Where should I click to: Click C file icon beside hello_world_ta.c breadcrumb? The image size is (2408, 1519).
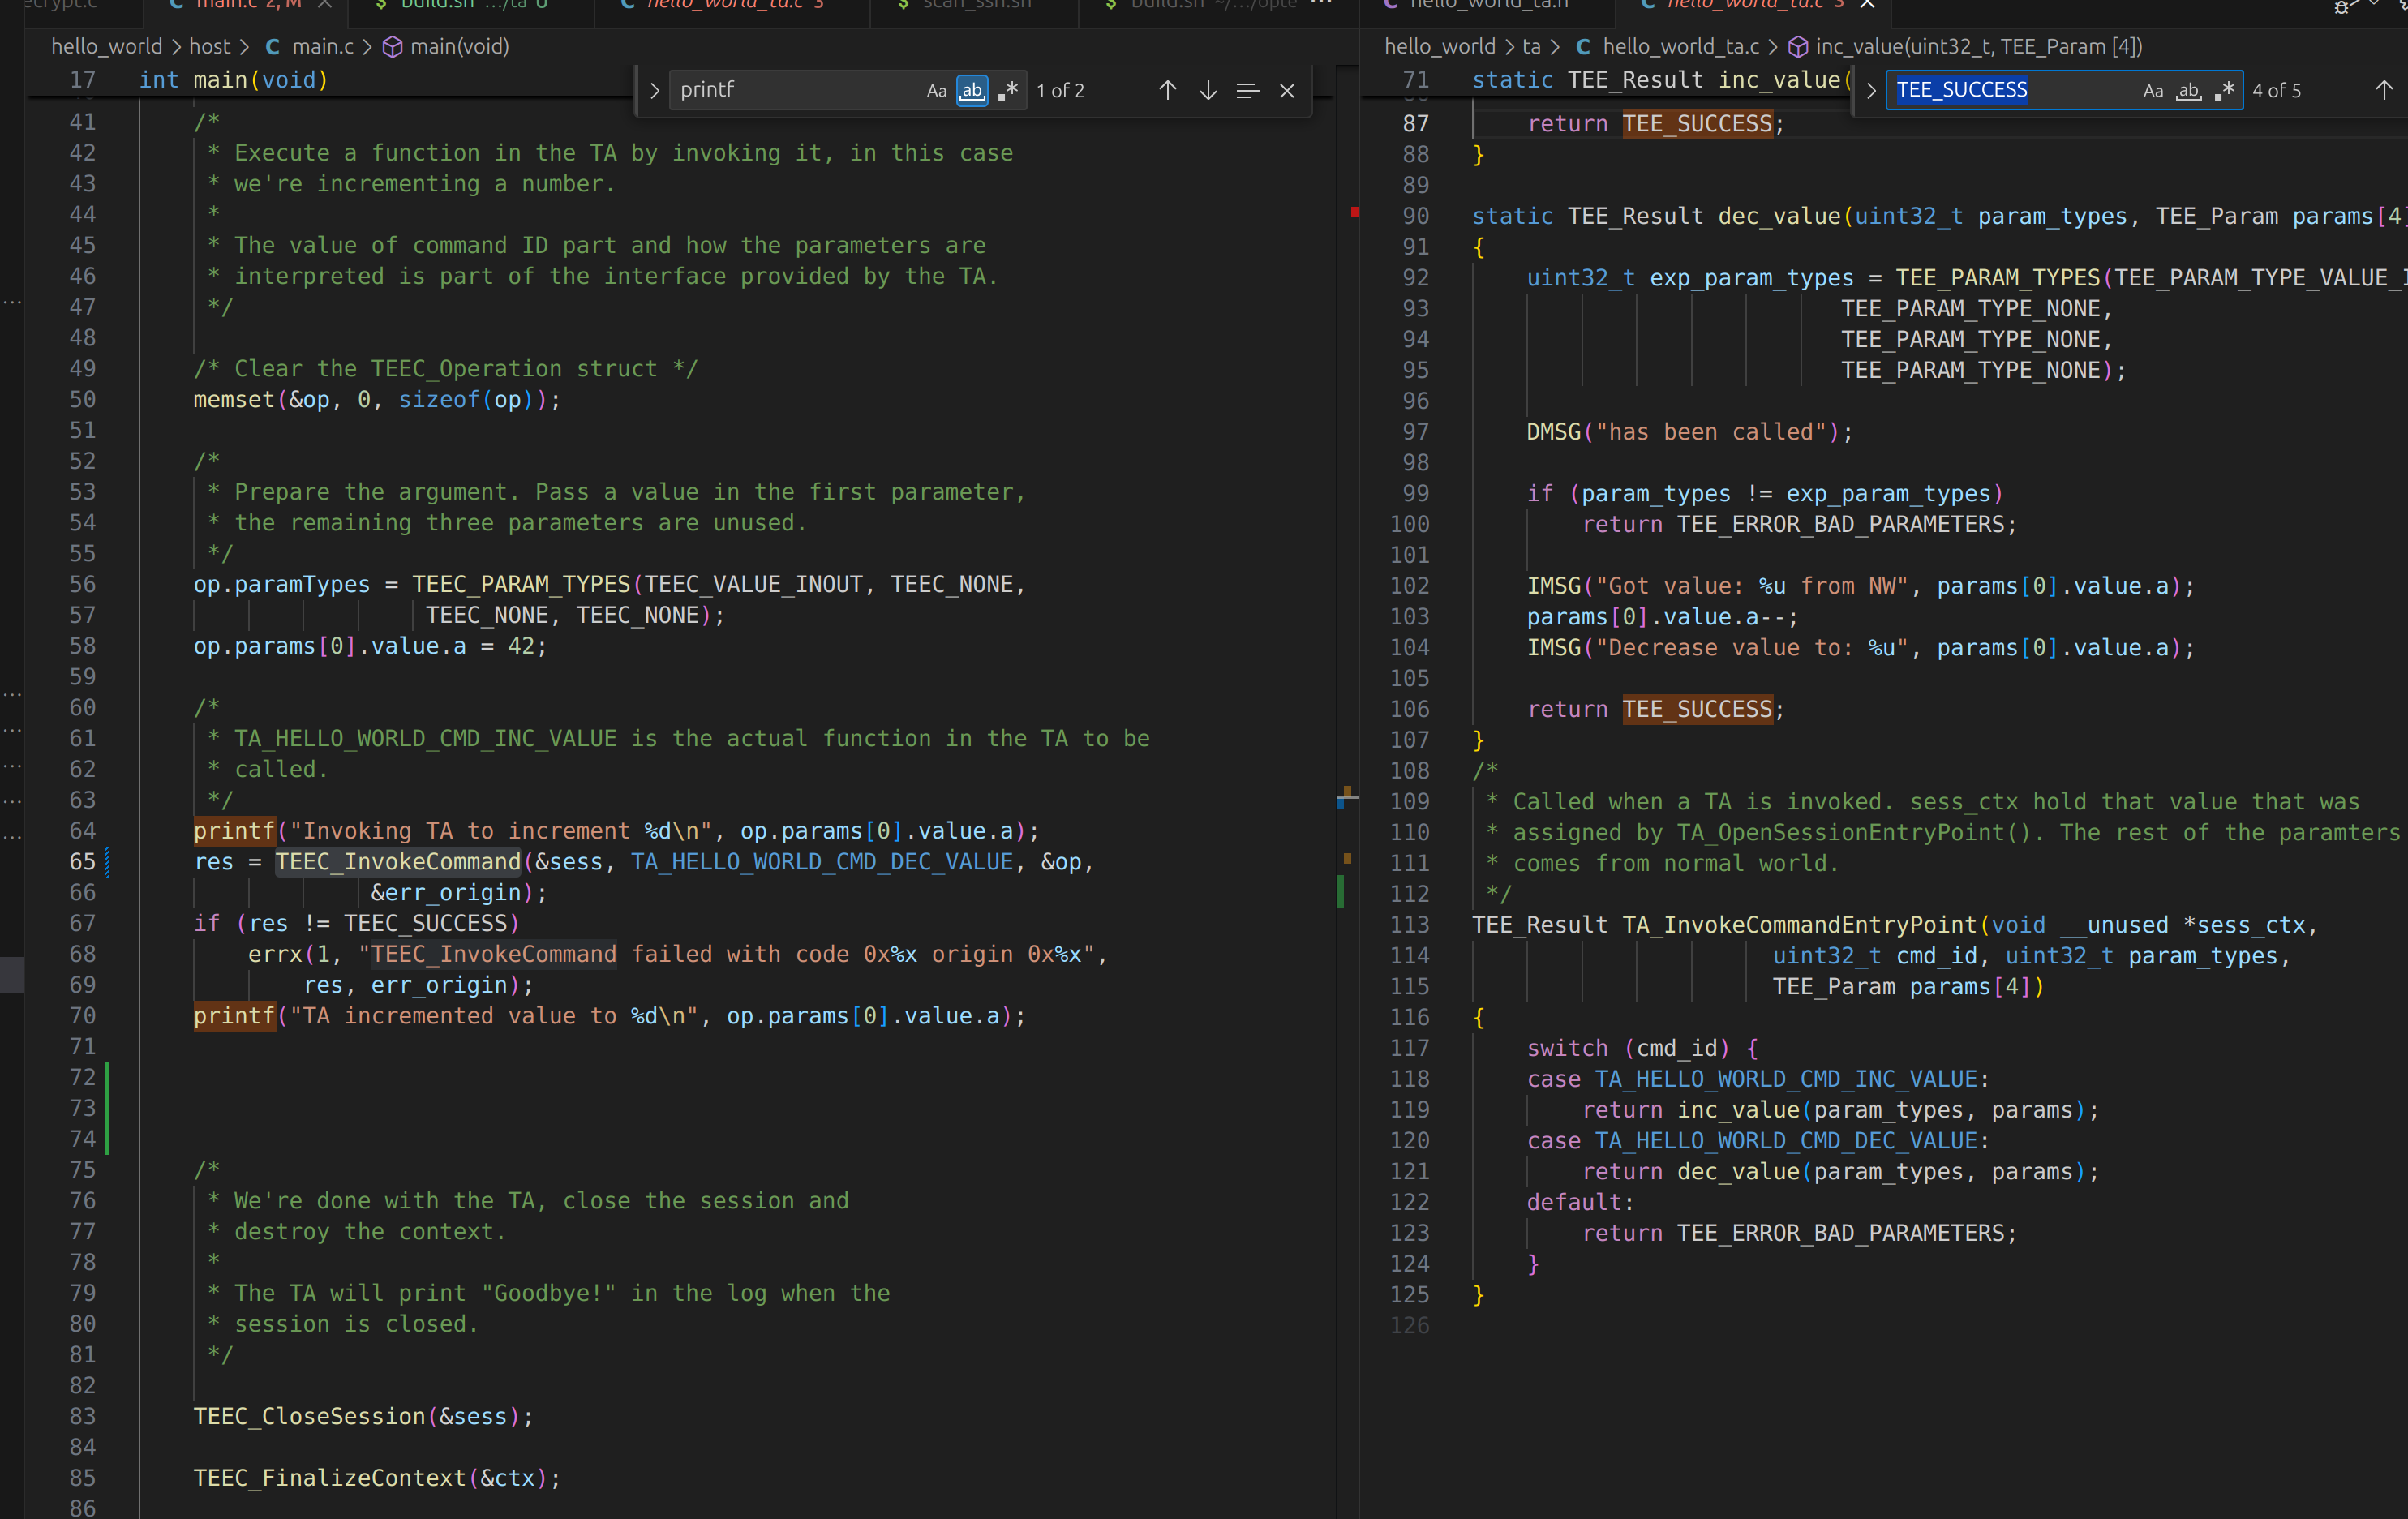[1583, 47]
